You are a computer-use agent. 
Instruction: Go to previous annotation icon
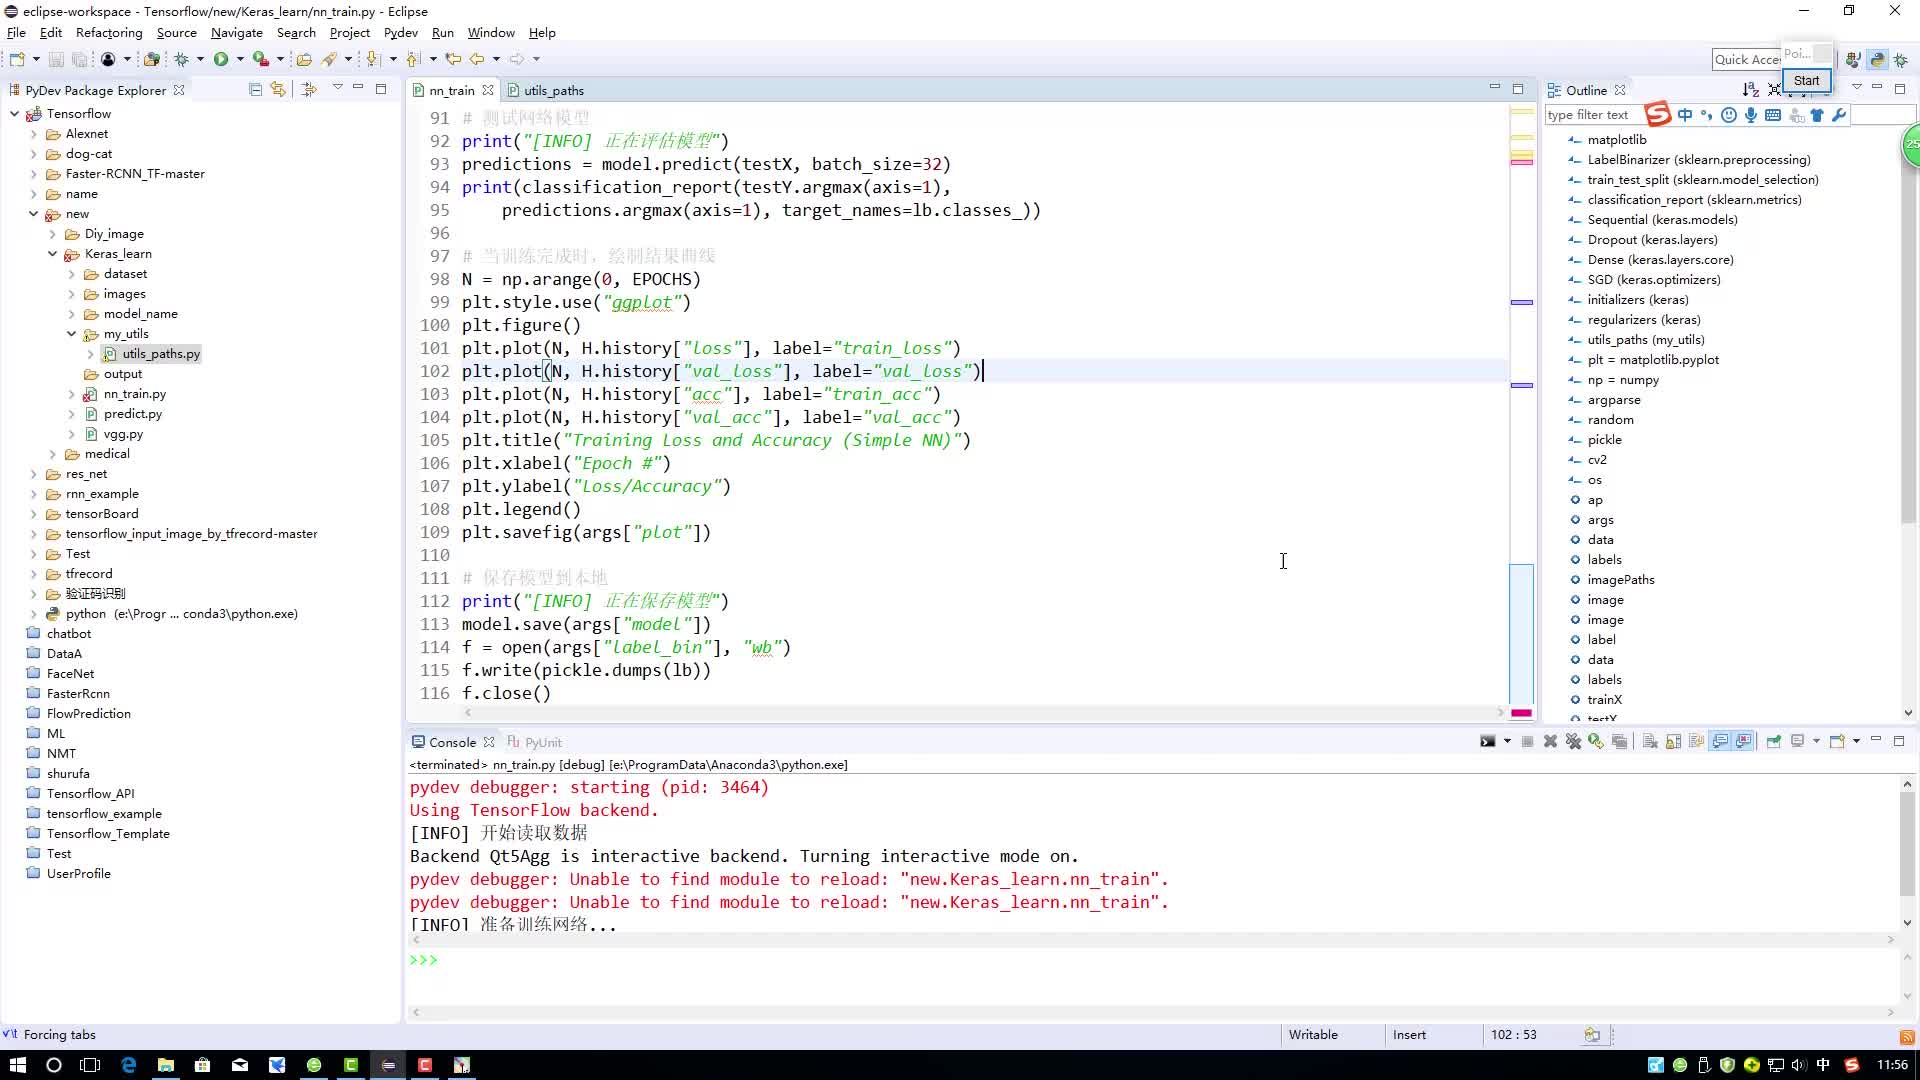413,60
